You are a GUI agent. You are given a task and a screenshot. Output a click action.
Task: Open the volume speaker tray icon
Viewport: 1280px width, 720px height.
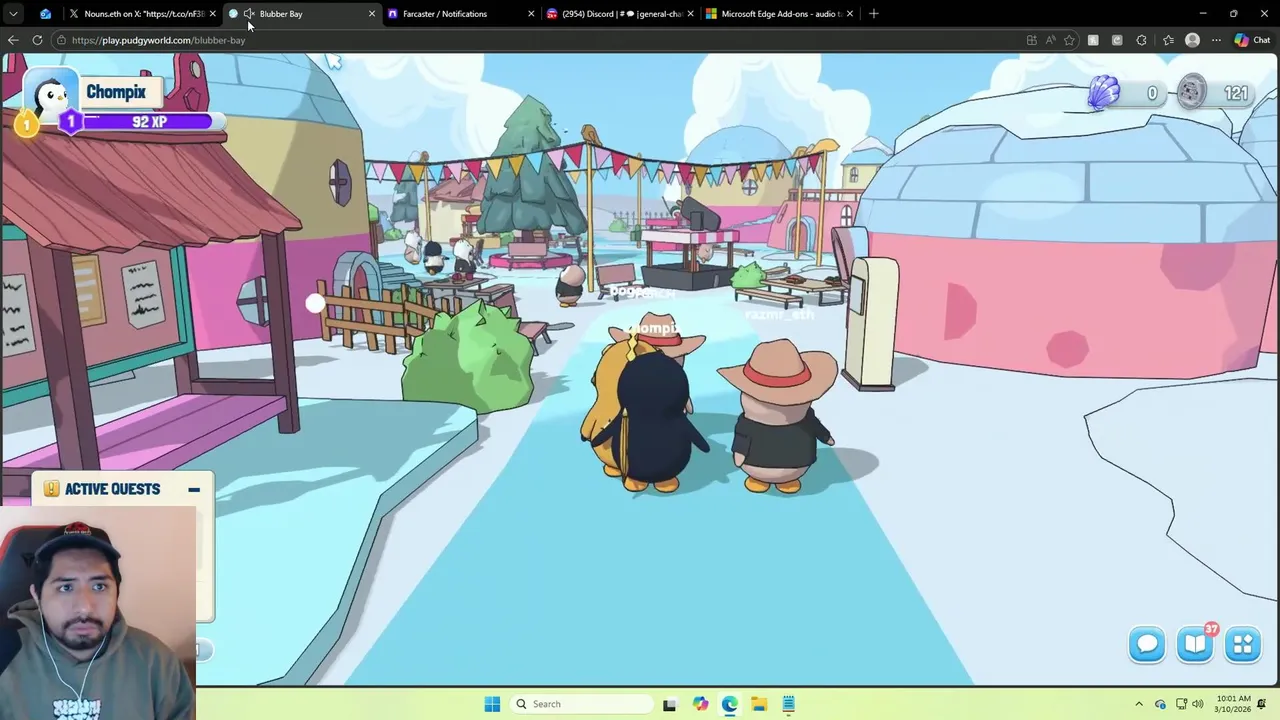[1197, 704]
